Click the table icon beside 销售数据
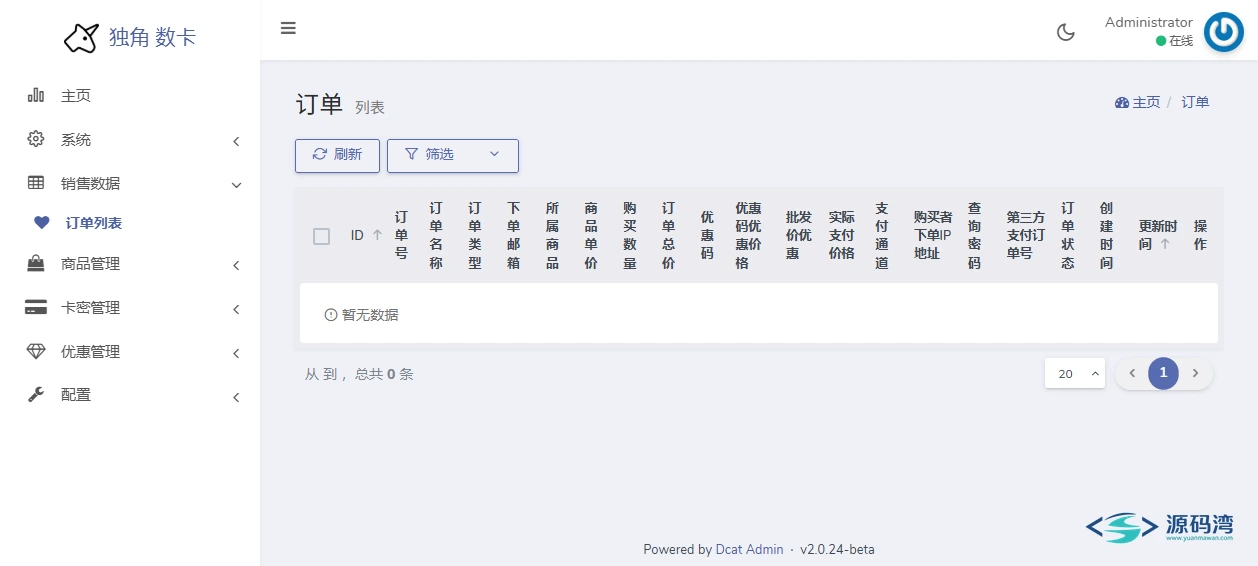This screenshot has height=566, width=1258. [x=36, y=183]
